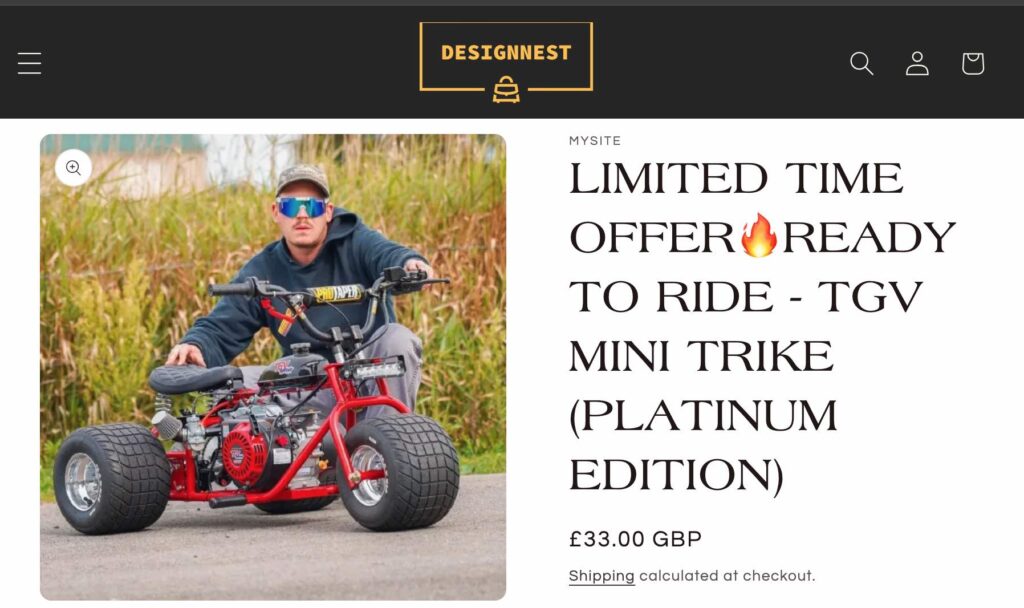
Task: Click the PLATINUM EDITION title text
Action: click(x=703, y=445)
